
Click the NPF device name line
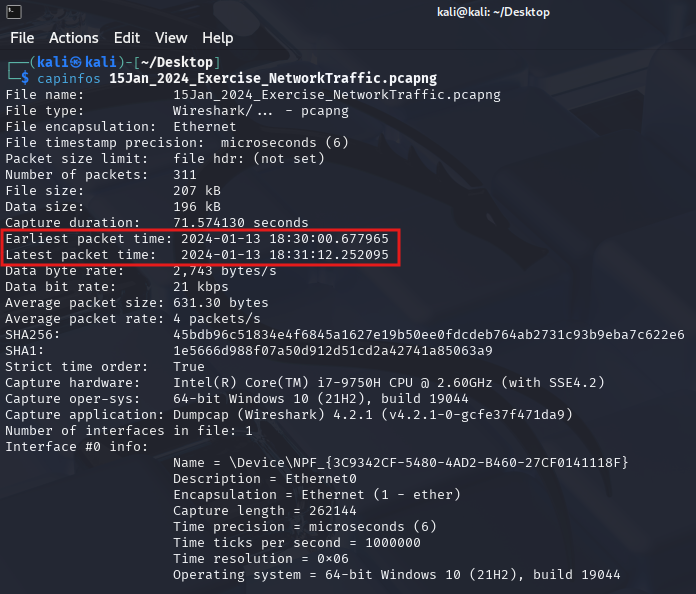click(x=401, y=463)
